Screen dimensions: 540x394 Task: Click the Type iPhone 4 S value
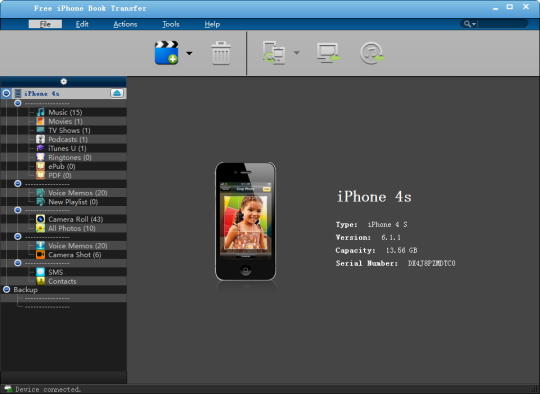(387, 225)
